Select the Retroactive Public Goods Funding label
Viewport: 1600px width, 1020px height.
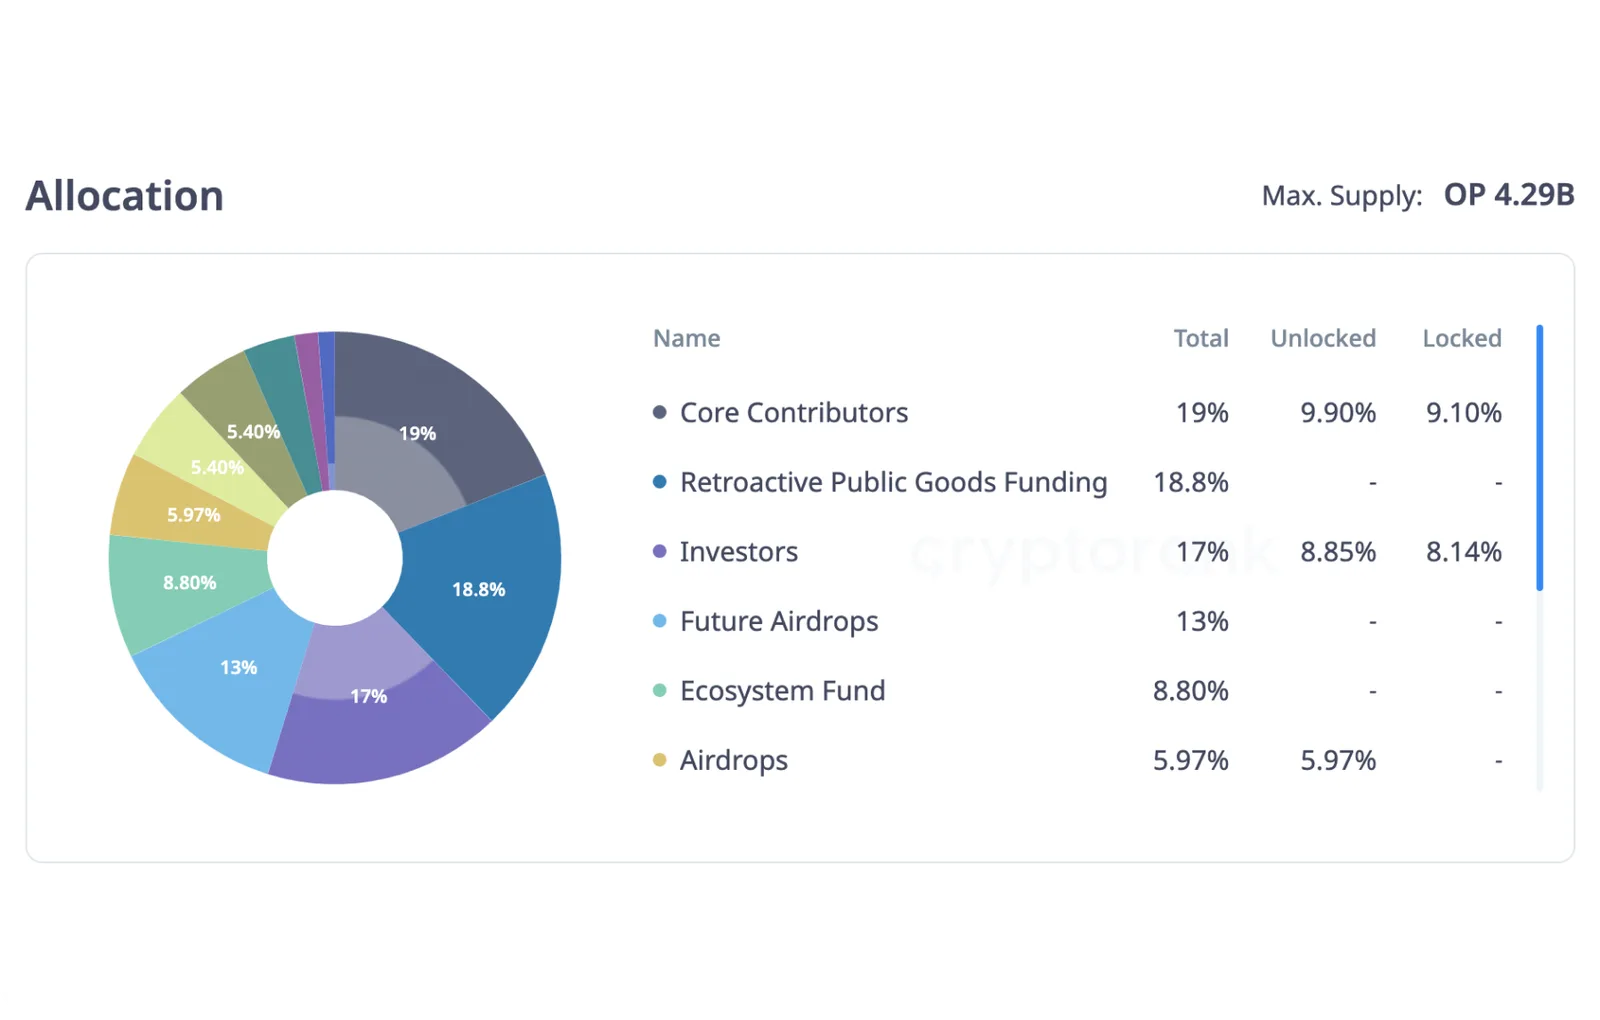(894, 482)
